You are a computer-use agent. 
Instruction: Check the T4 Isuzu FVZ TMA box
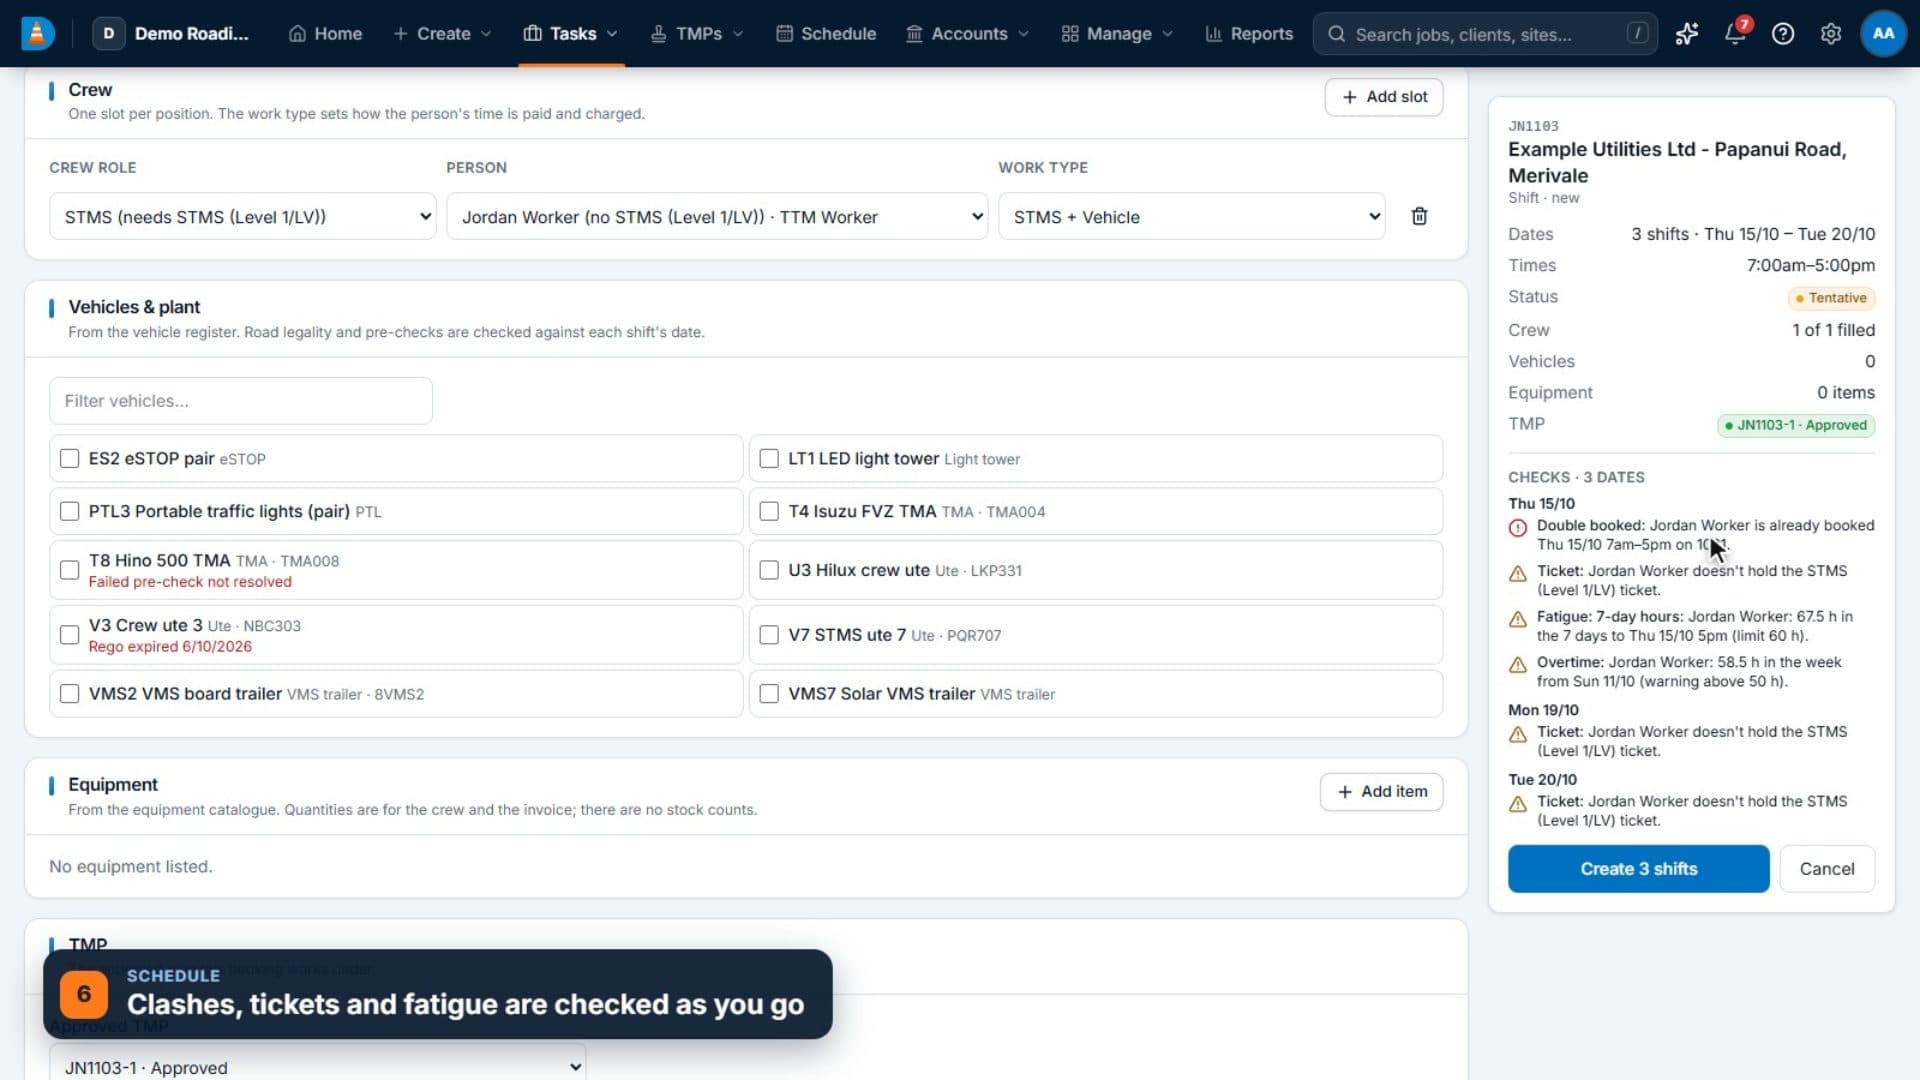tap(769, 511)
